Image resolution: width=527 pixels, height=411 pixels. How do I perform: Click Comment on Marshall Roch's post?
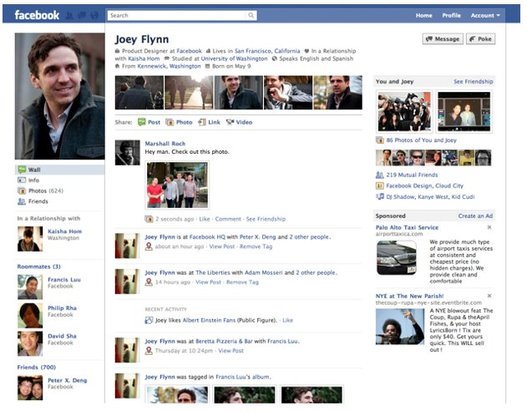coord(228,219)
